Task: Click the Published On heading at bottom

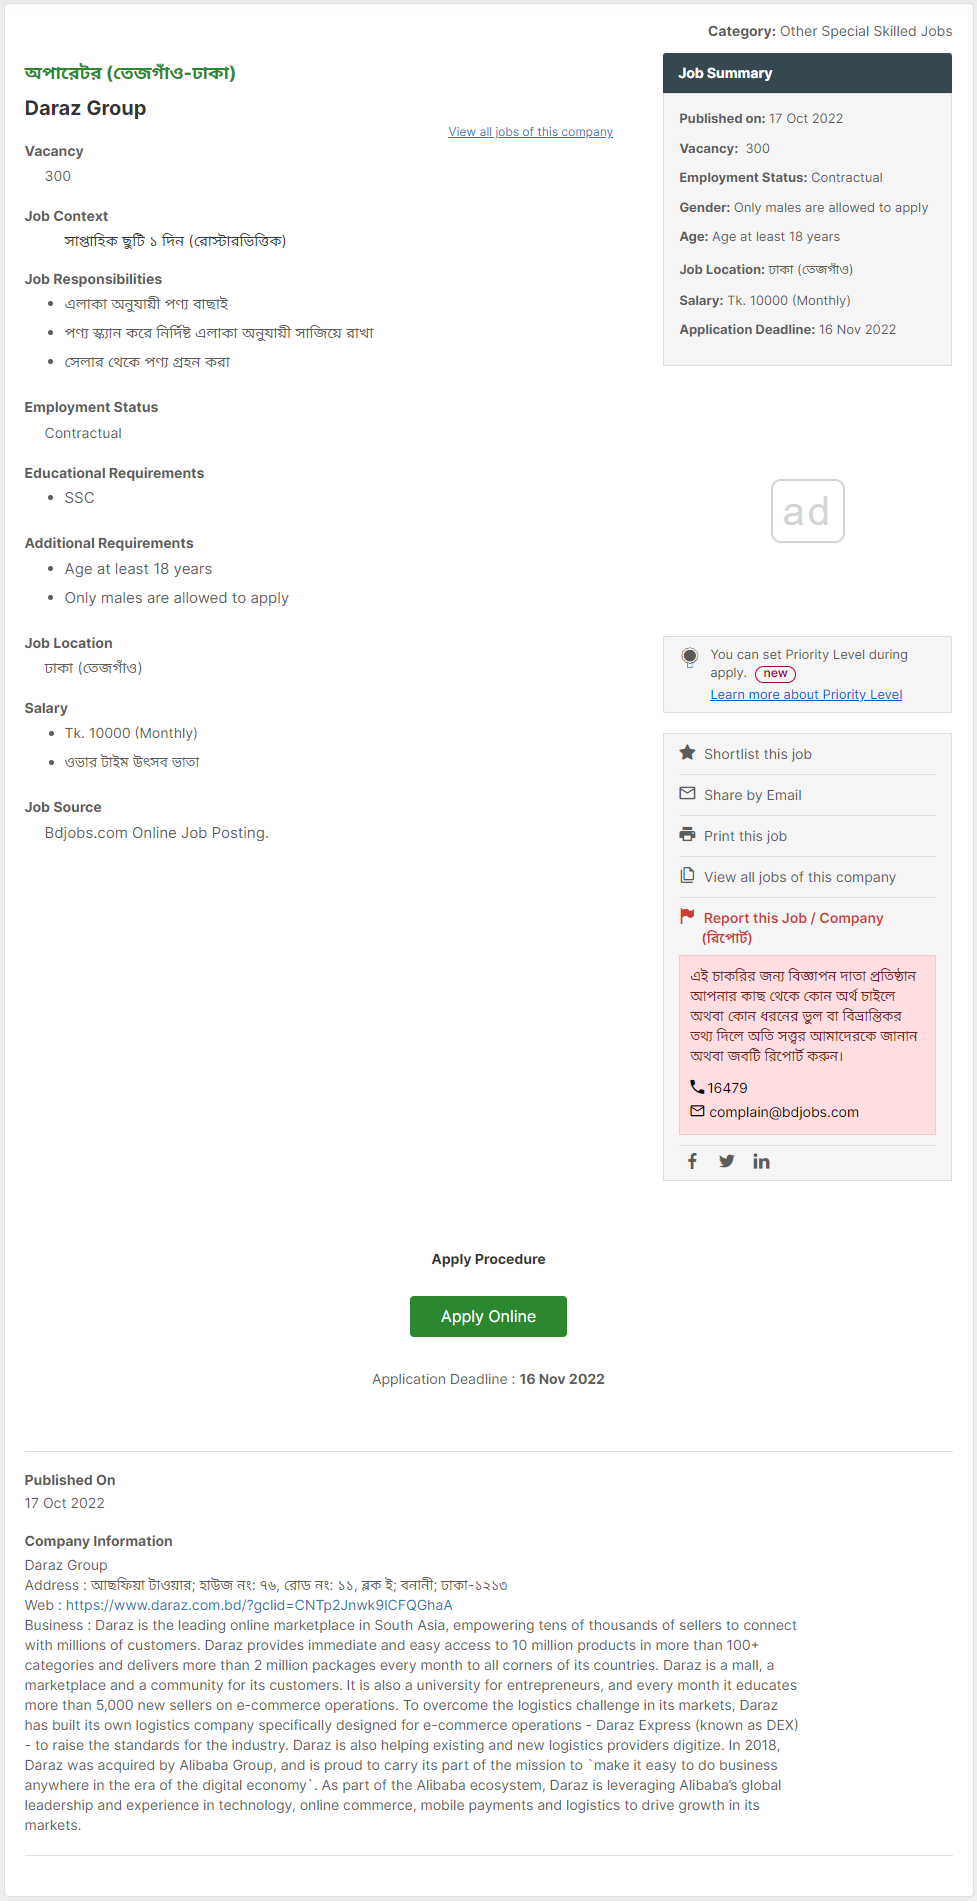Action: [70, 1480]
